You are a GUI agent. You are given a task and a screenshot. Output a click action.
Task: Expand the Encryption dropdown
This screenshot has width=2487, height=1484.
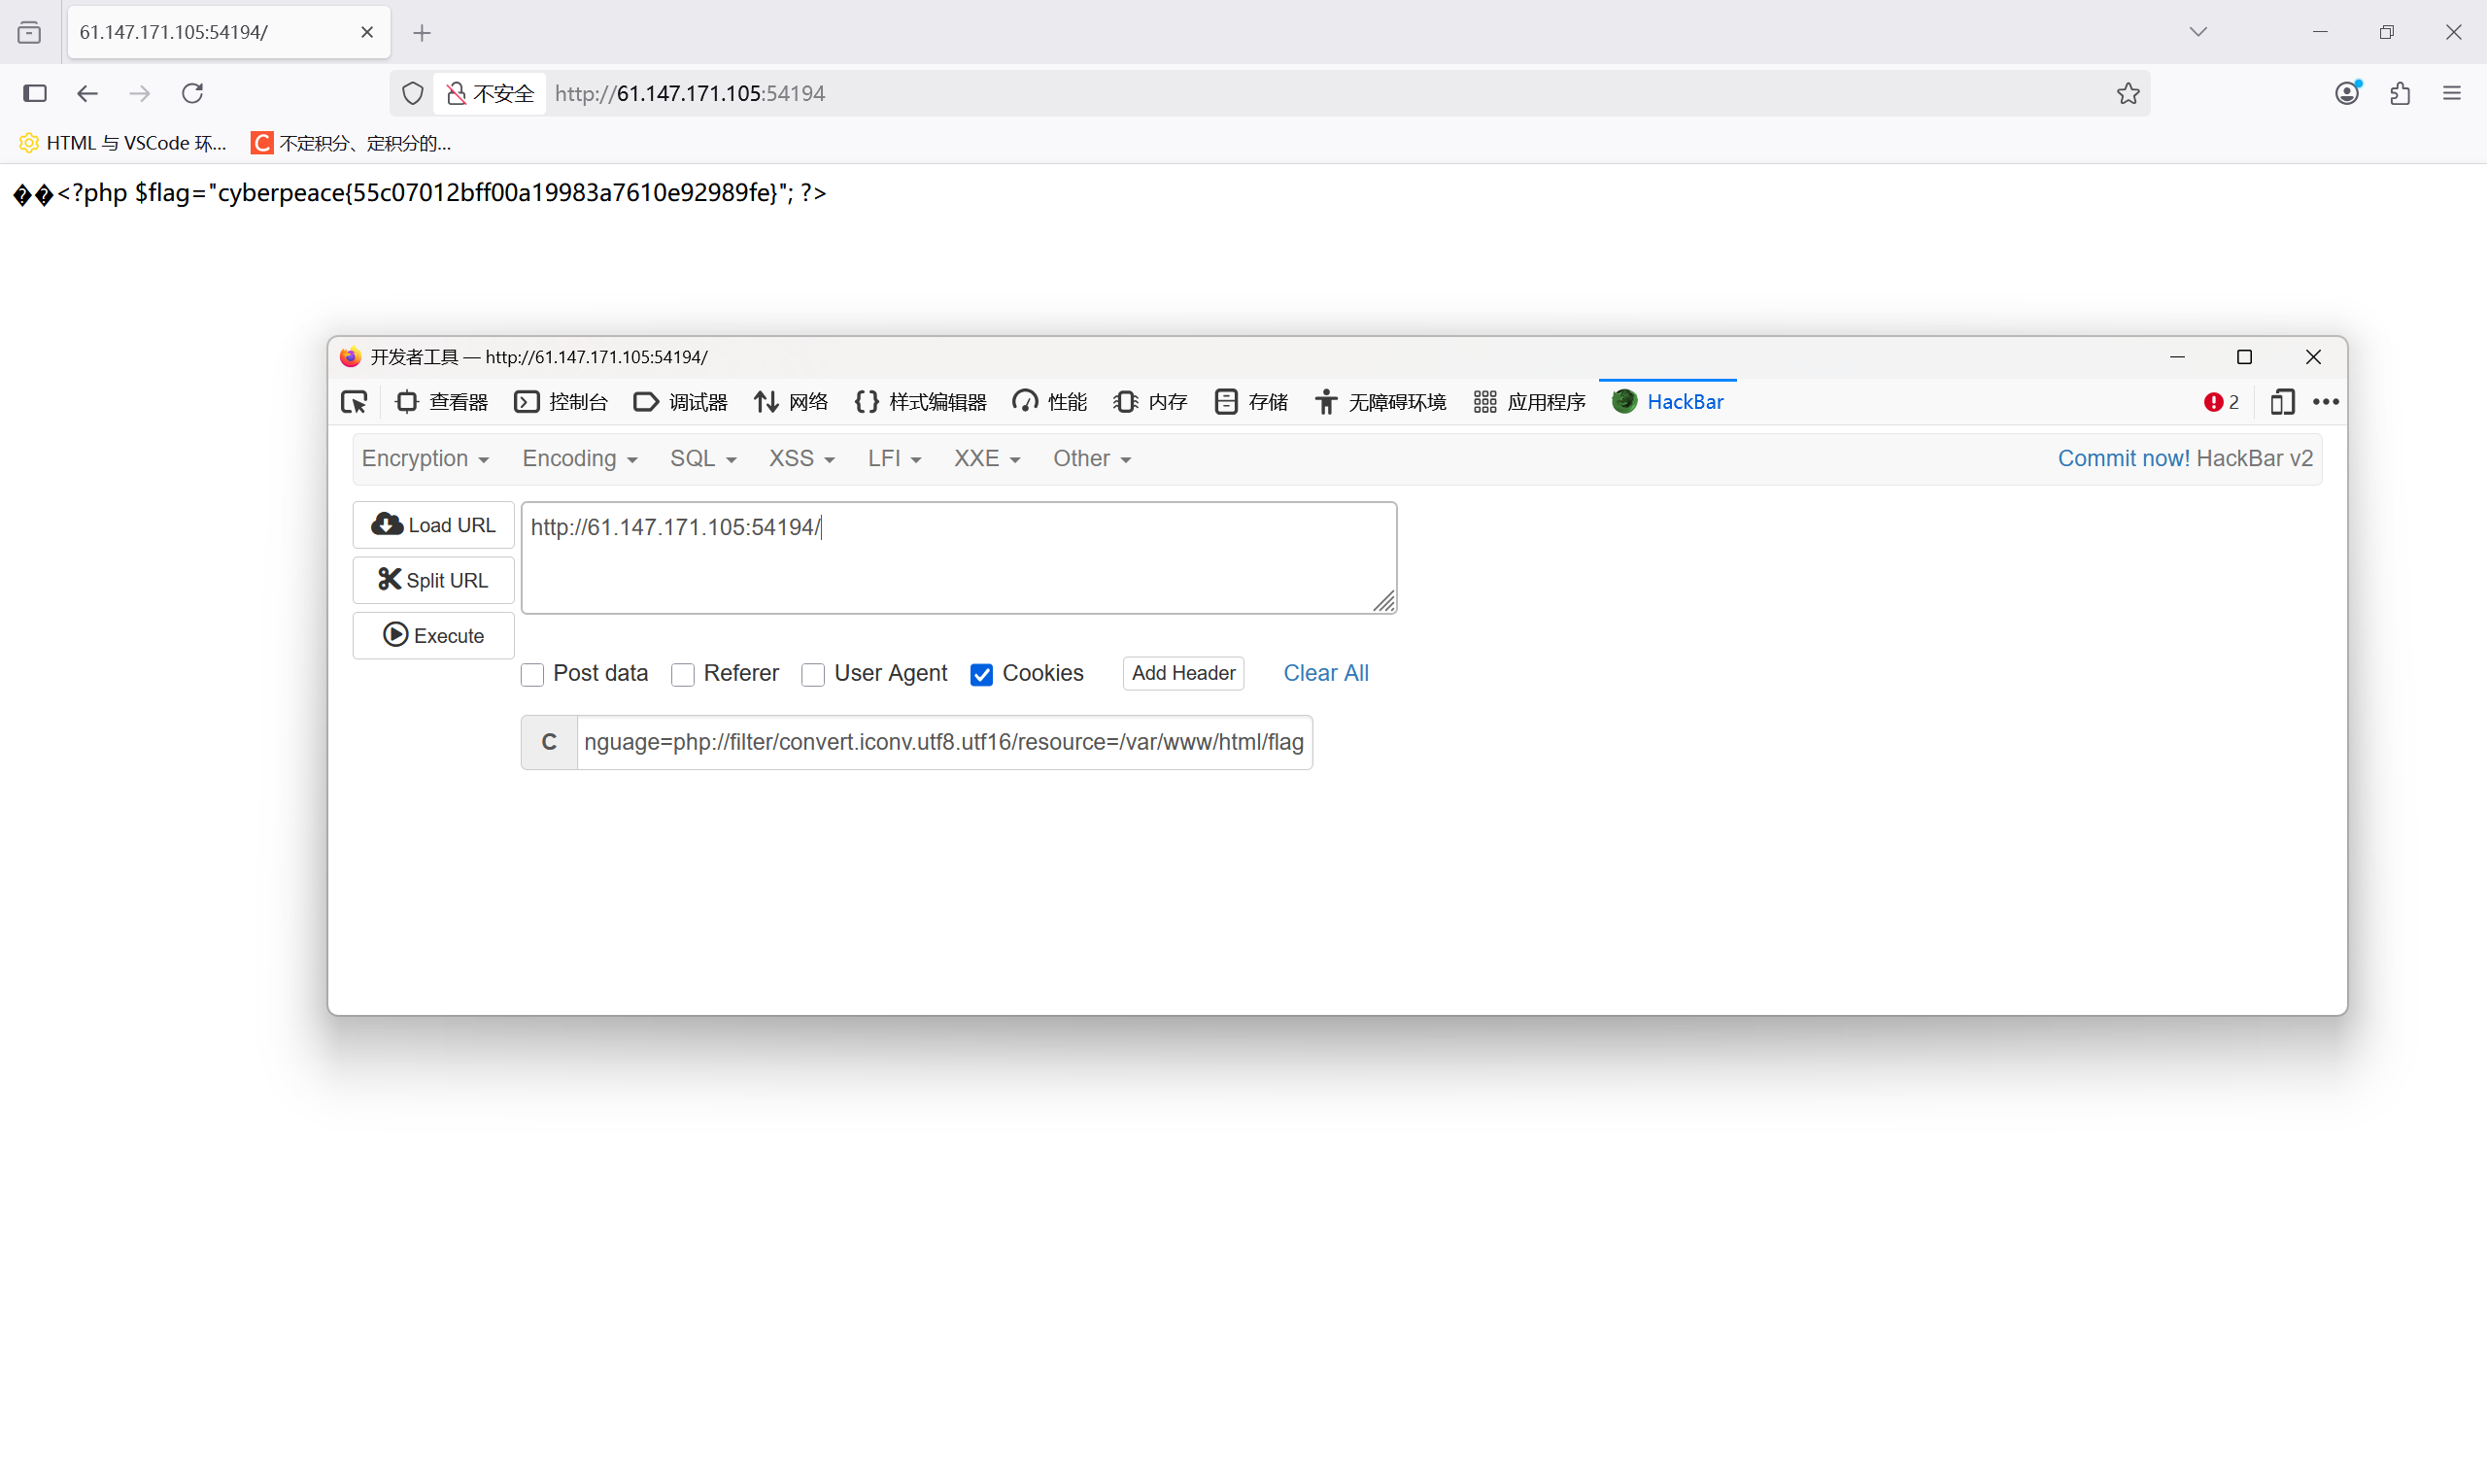[x=425, y=459]
